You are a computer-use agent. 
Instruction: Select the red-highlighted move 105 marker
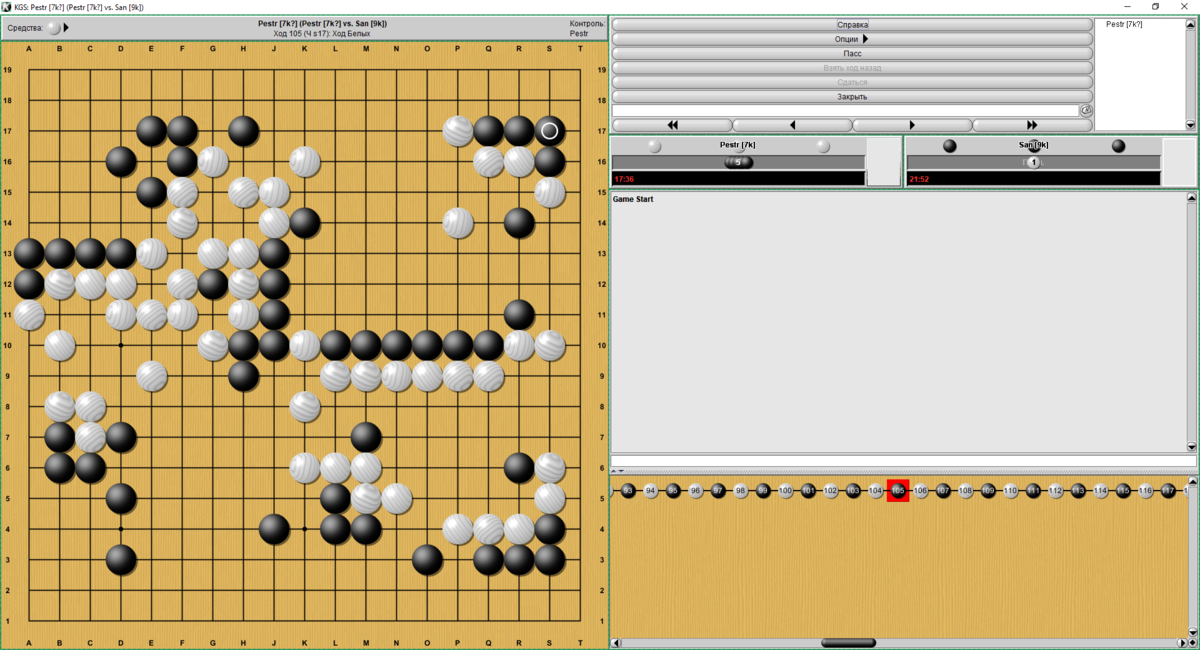[x=897, y=492]
